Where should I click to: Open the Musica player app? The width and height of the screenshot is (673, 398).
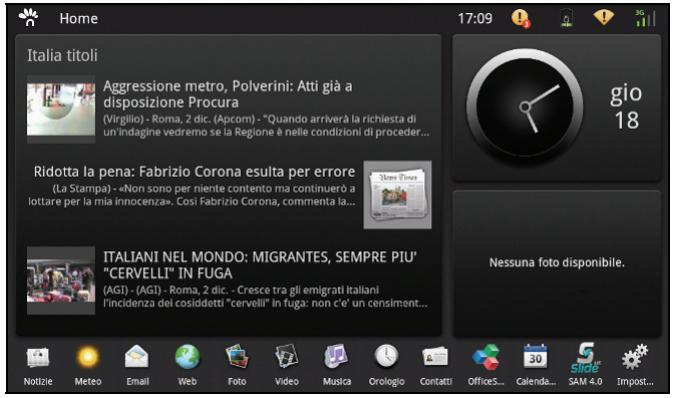[336, 365]
